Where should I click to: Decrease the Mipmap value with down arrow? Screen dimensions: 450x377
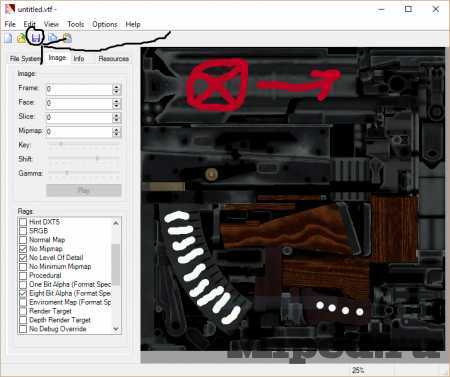(x=116, y=134)
